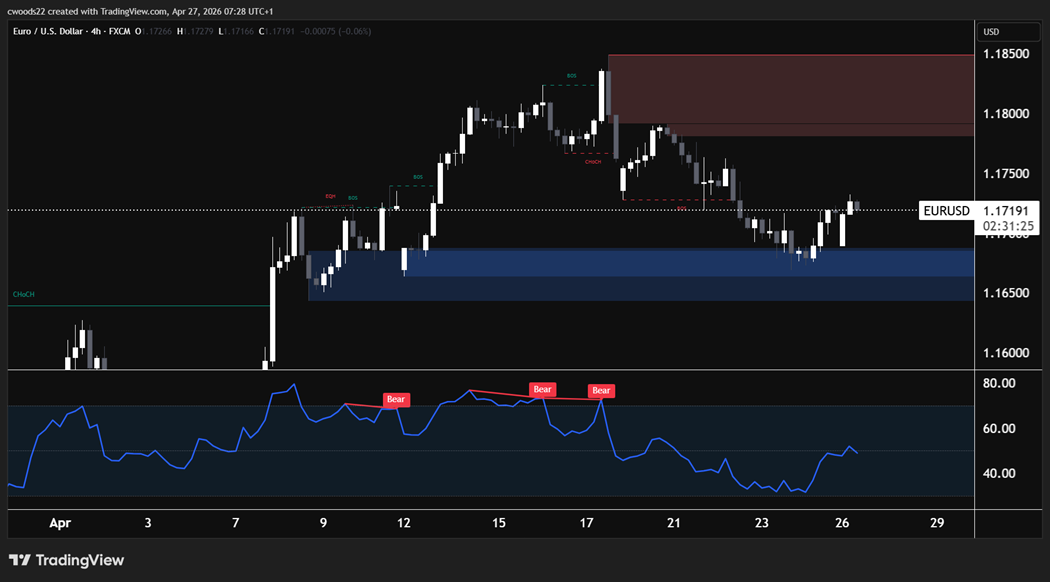Click the rightmost Bear divergence label
This screenshot has height=582, width=1050.
tap(601, 391)
